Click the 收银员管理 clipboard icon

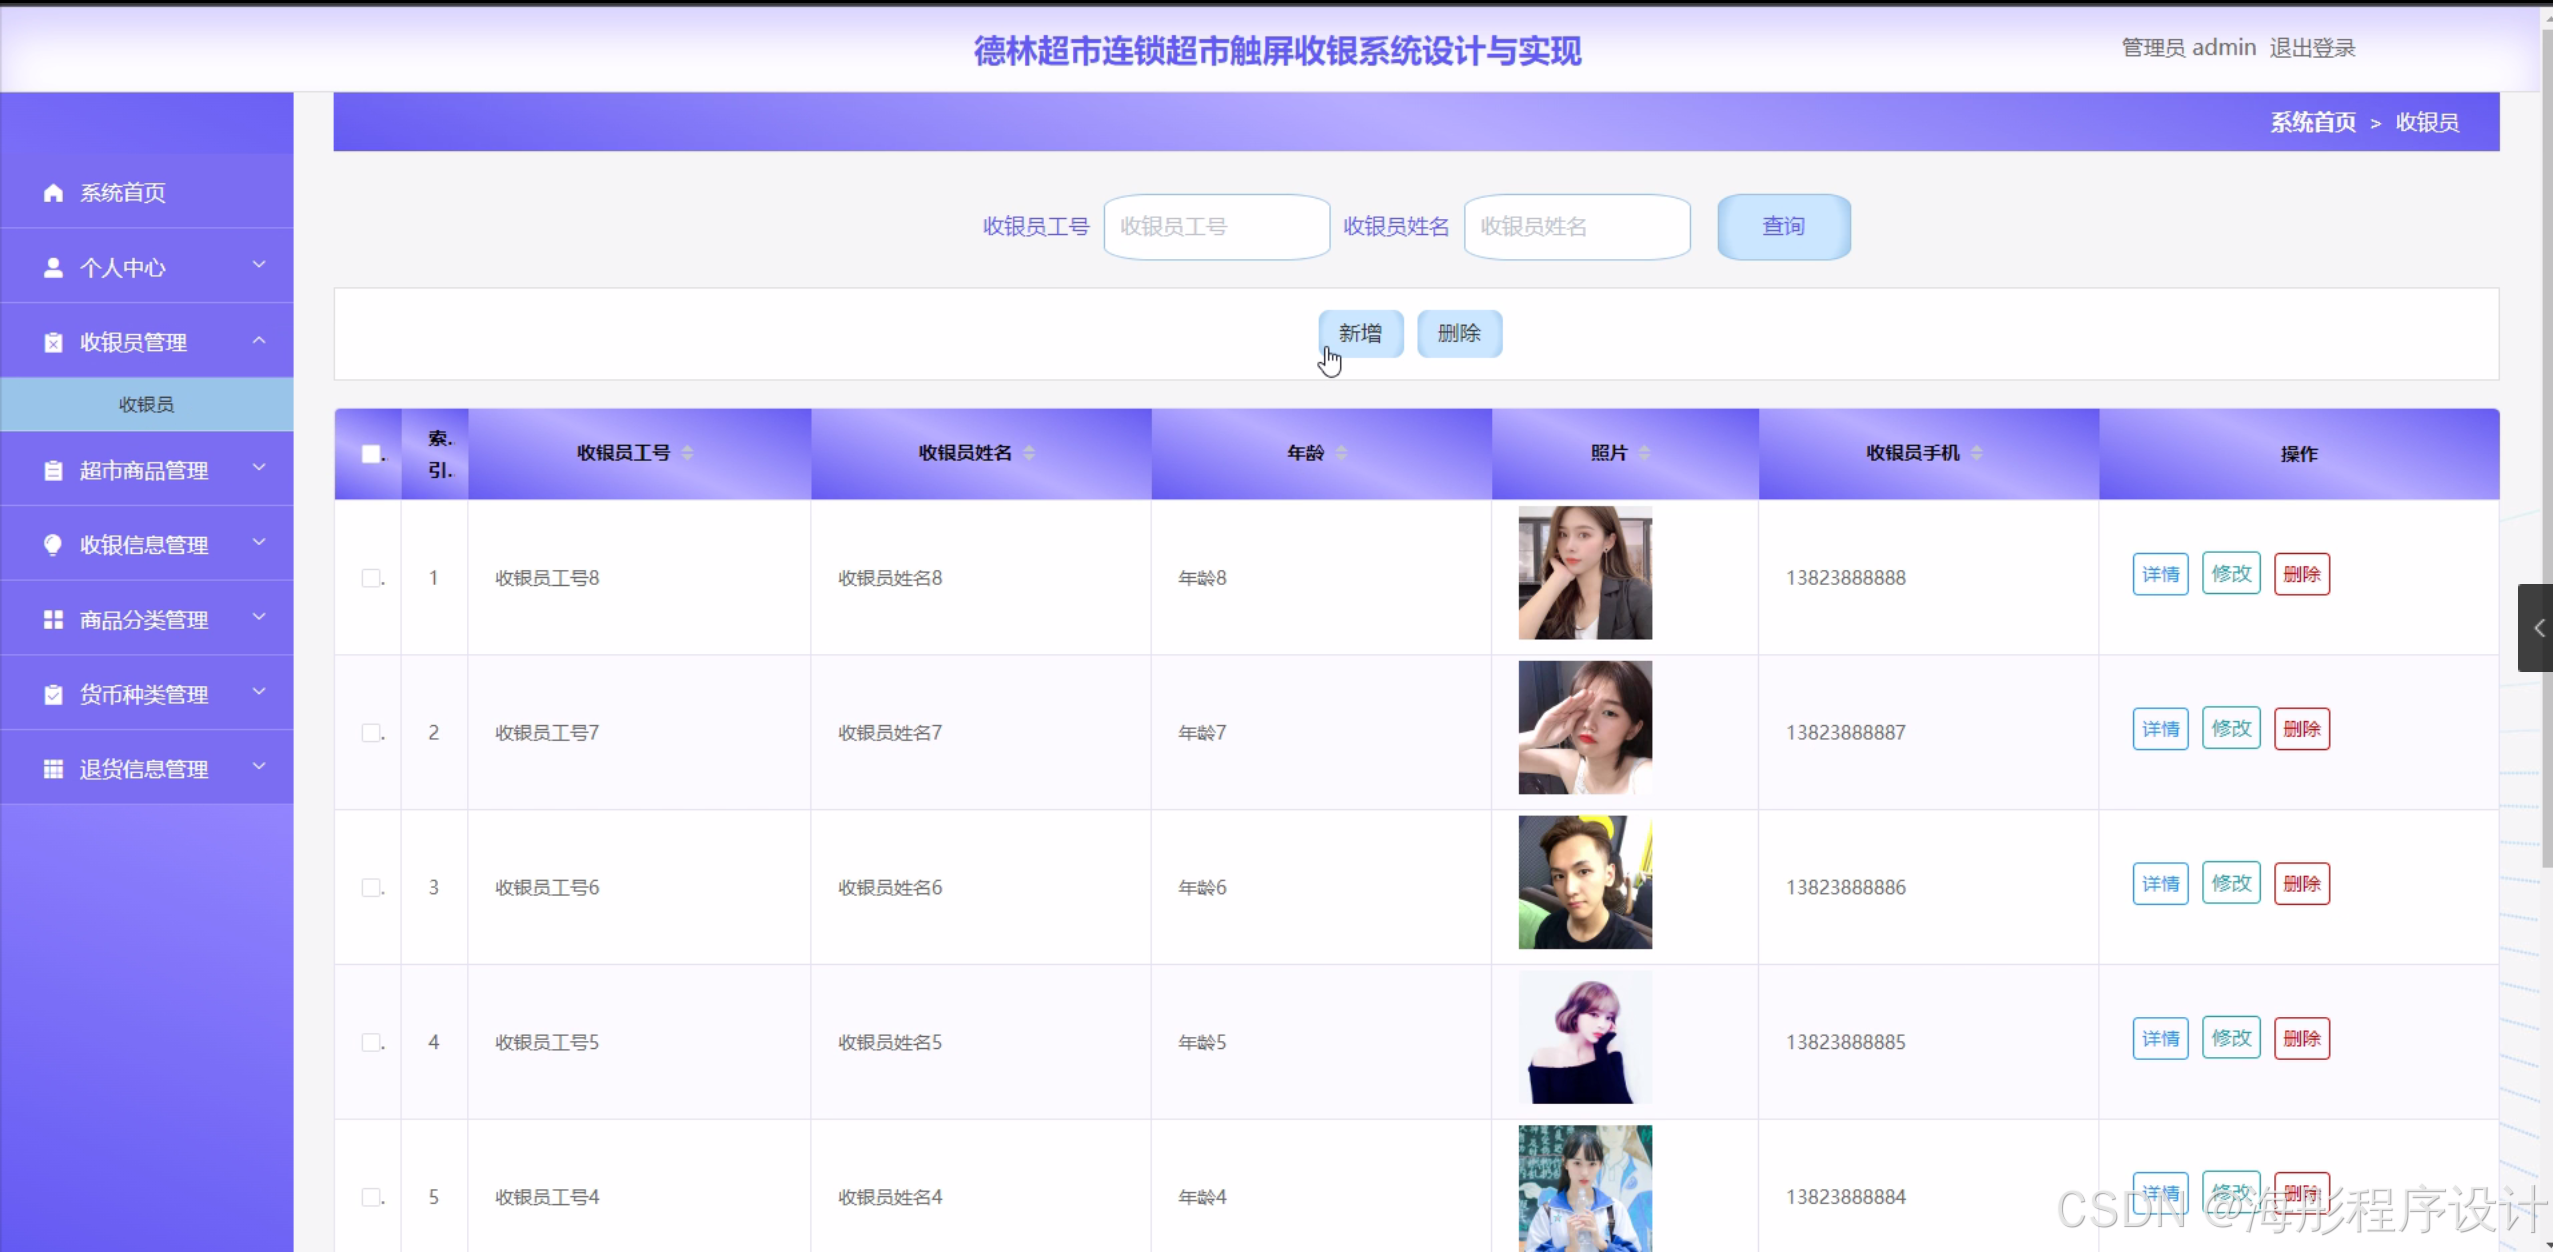tap(53, 343)
